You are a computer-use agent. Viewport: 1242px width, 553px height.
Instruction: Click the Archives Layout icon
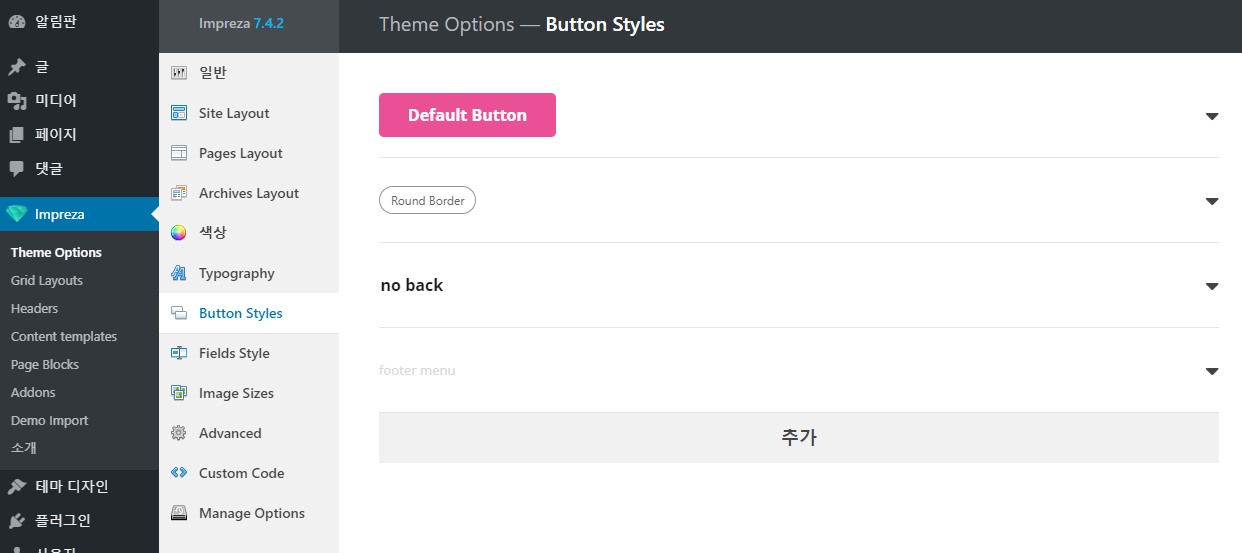point(179,193)
